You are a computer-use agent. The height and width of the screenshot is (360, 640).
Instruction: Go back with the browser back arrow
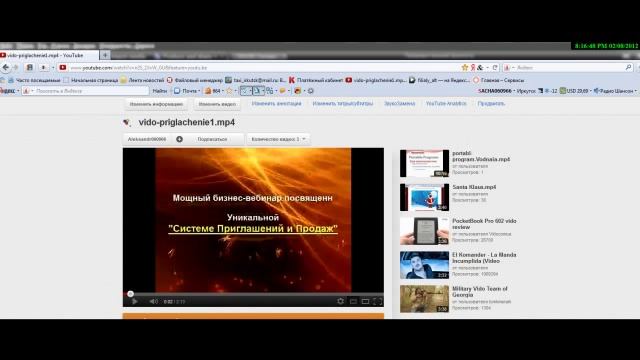point(6,67)
